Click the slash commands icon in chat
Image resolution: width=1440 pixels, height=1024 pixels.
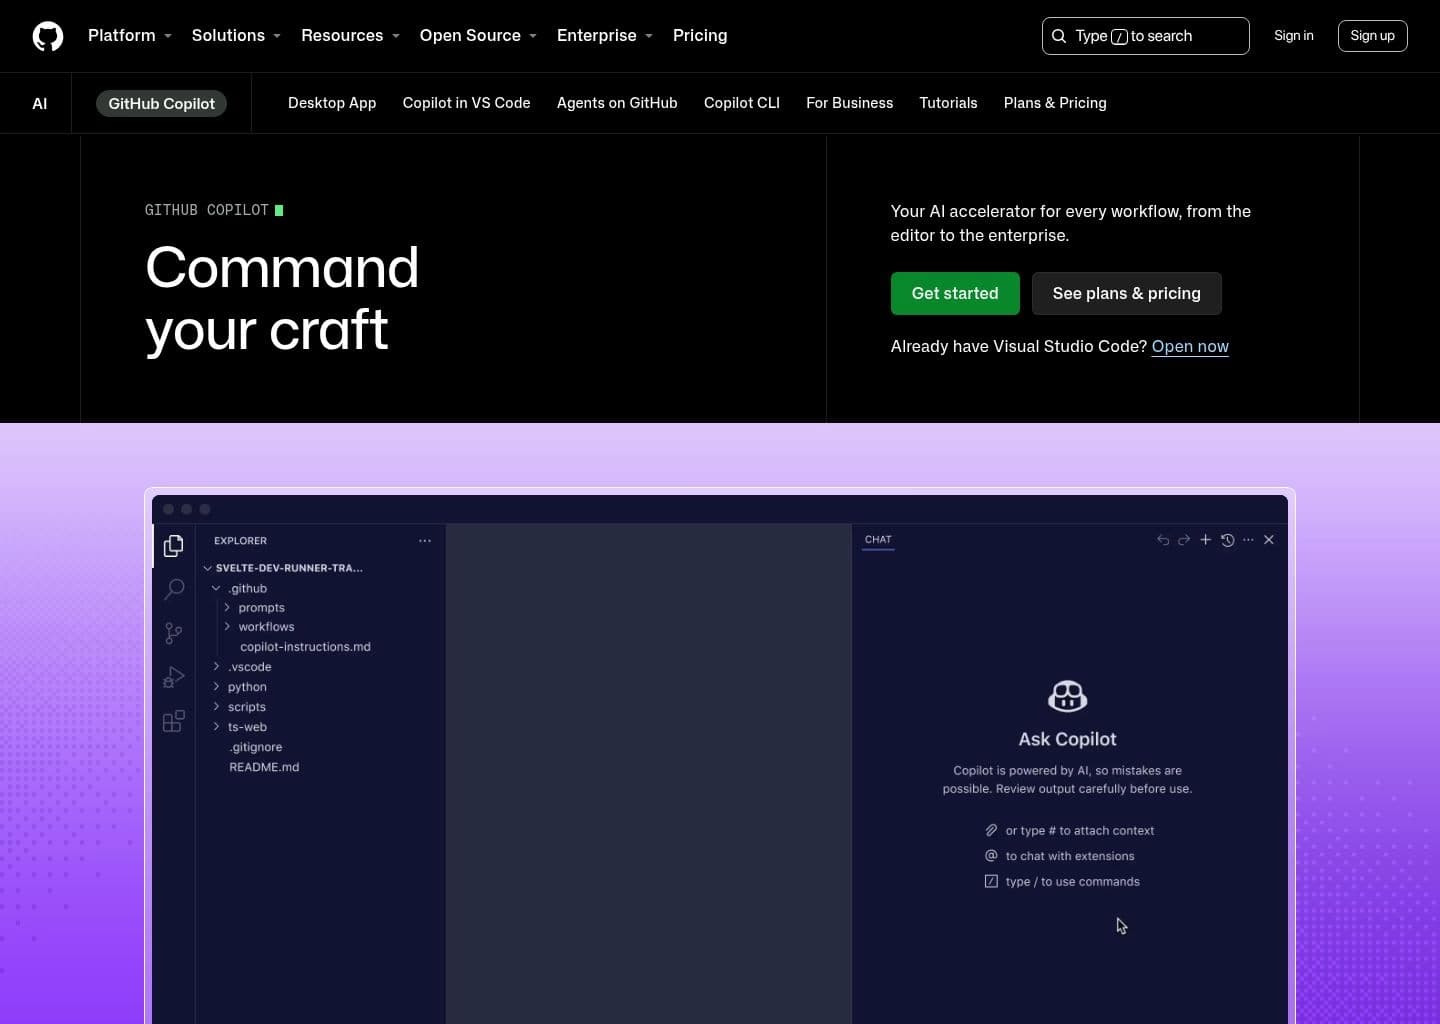[991, 881]
